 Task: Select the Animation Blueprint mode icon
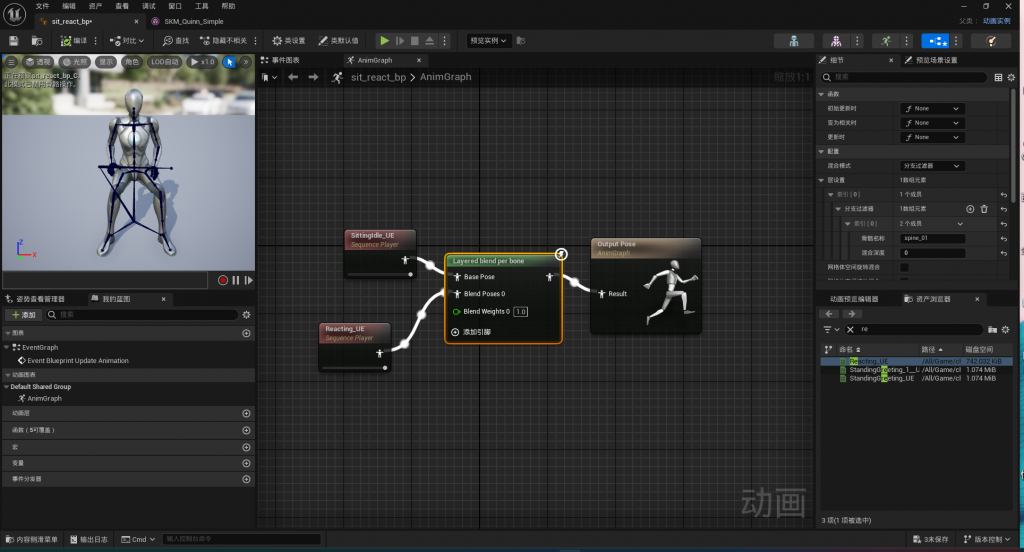(935, 41)
